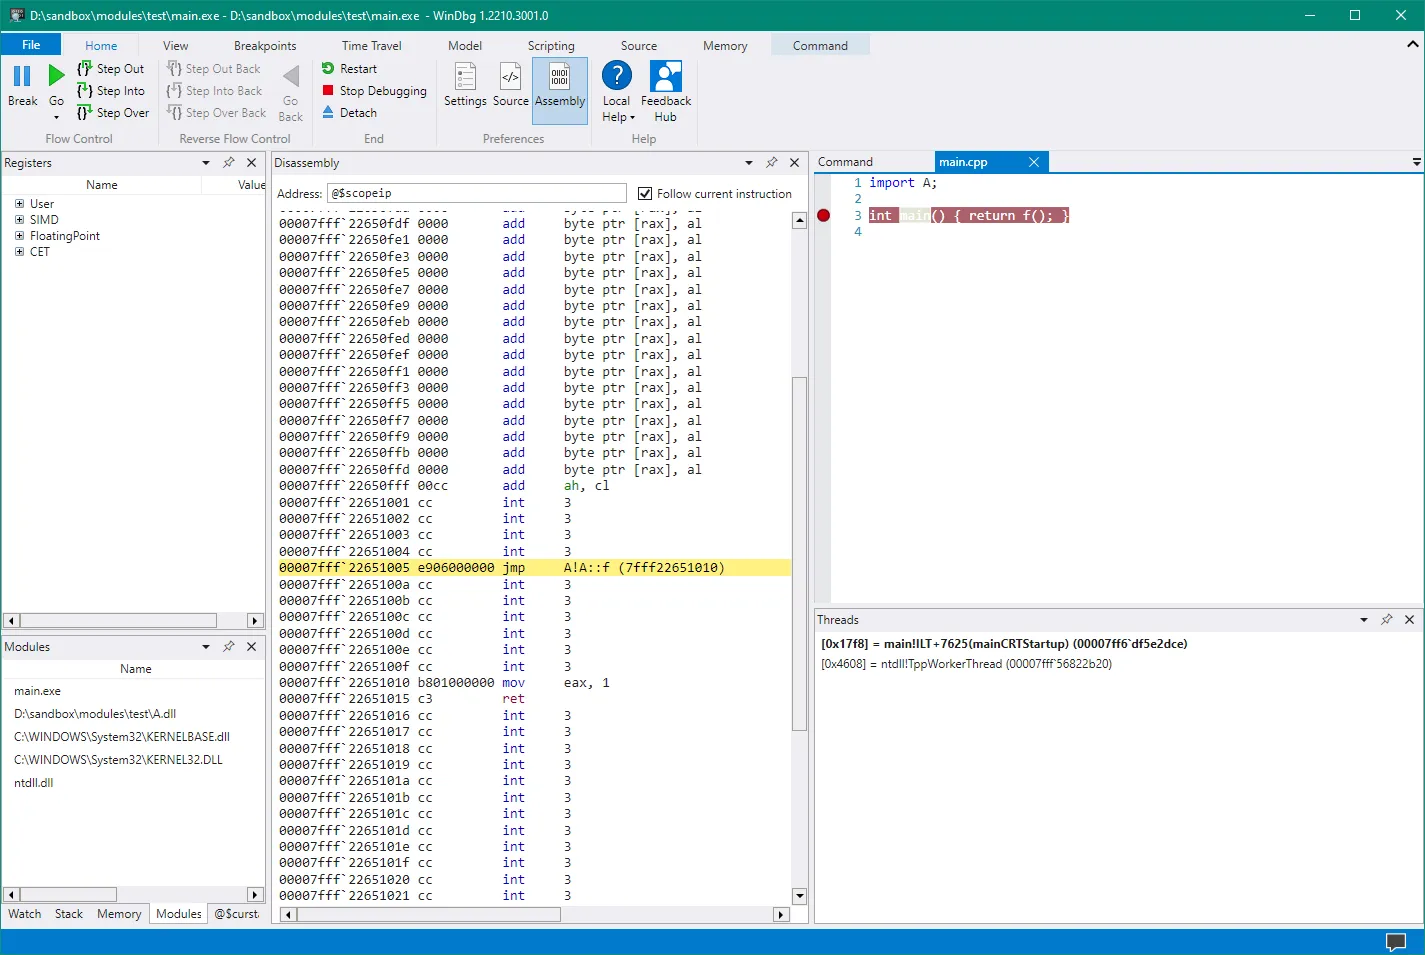This screenshot has width=1425, height=955.
Task: Open the Feedback Hub icon
Action: tap(666, 77)
